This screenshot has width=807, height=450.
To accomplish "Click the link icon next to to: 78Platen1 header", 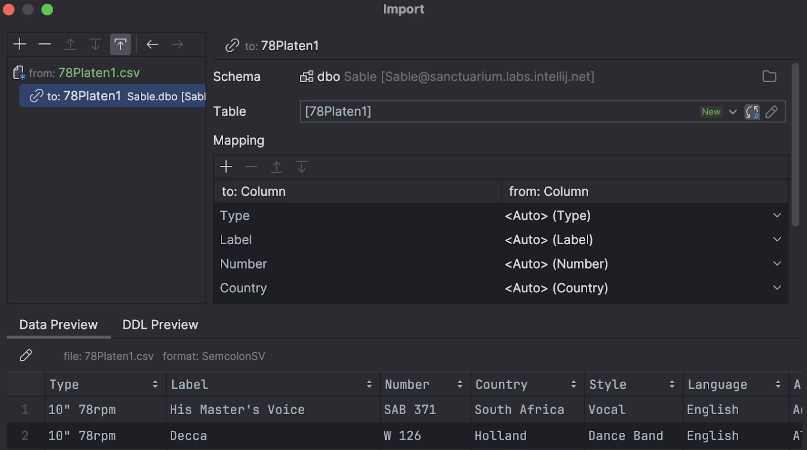I will [x=232, y=46].
